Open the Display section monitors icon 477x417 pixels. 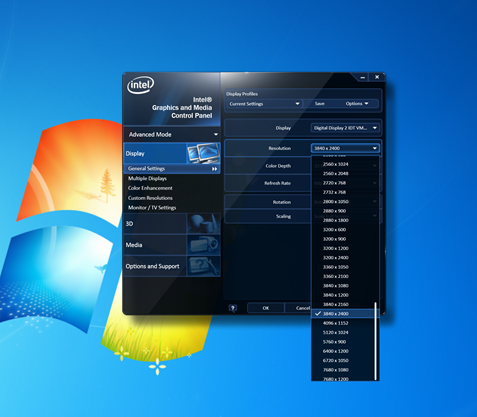coord(204,153)
